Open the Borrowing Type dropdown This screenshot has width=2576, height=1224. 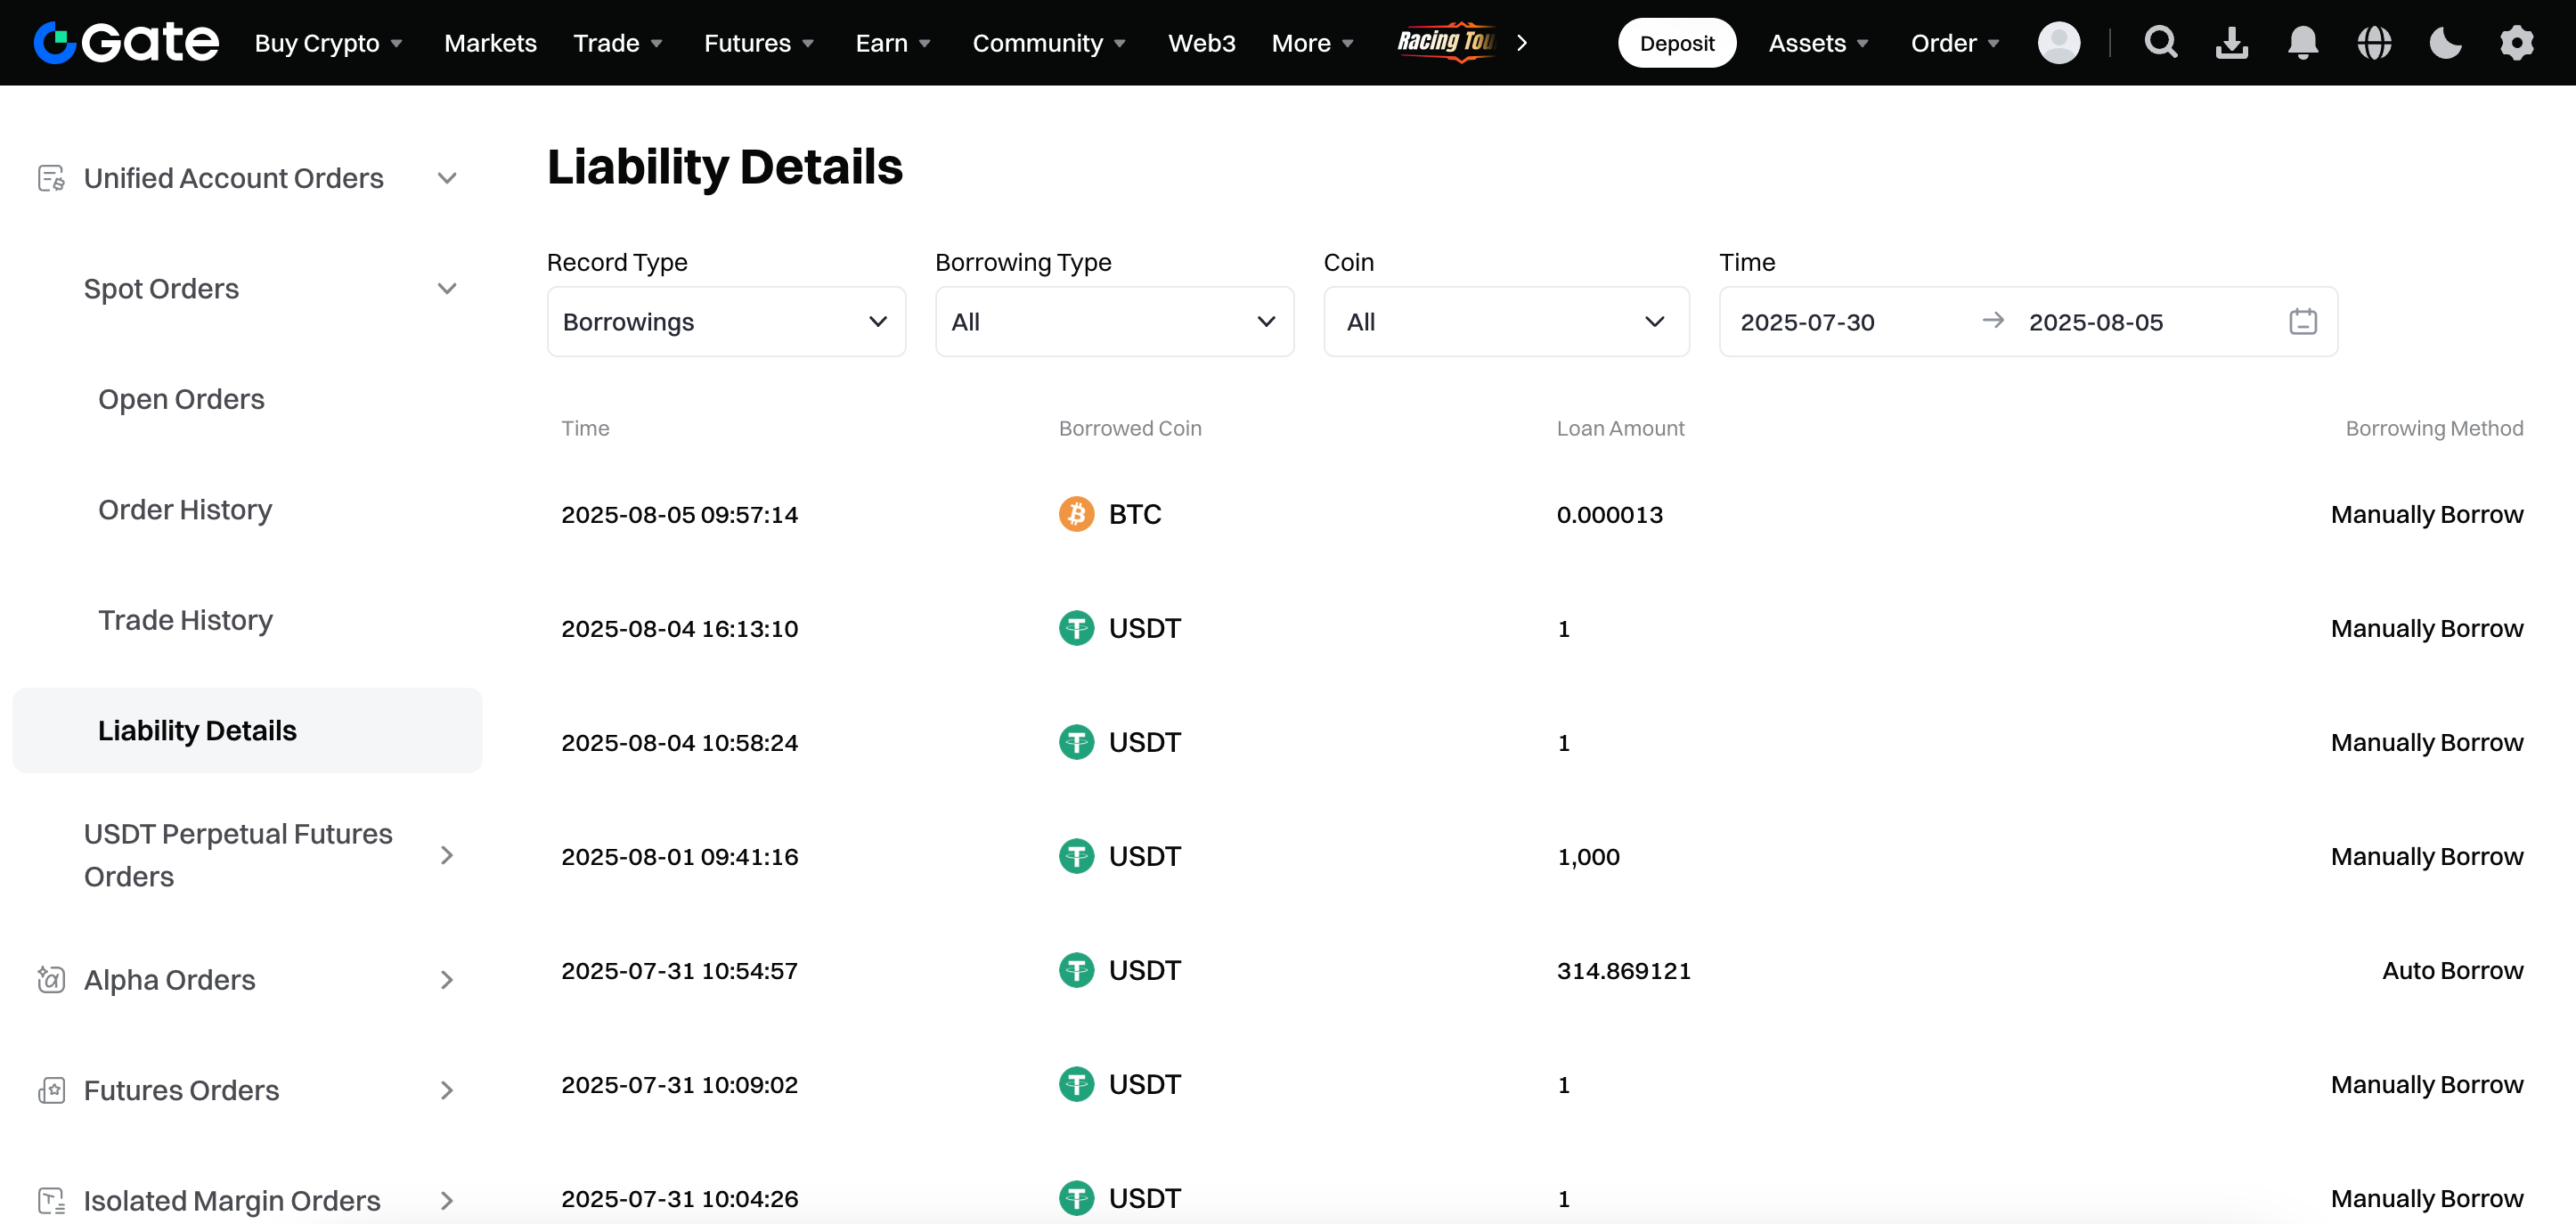[1114, 322]
